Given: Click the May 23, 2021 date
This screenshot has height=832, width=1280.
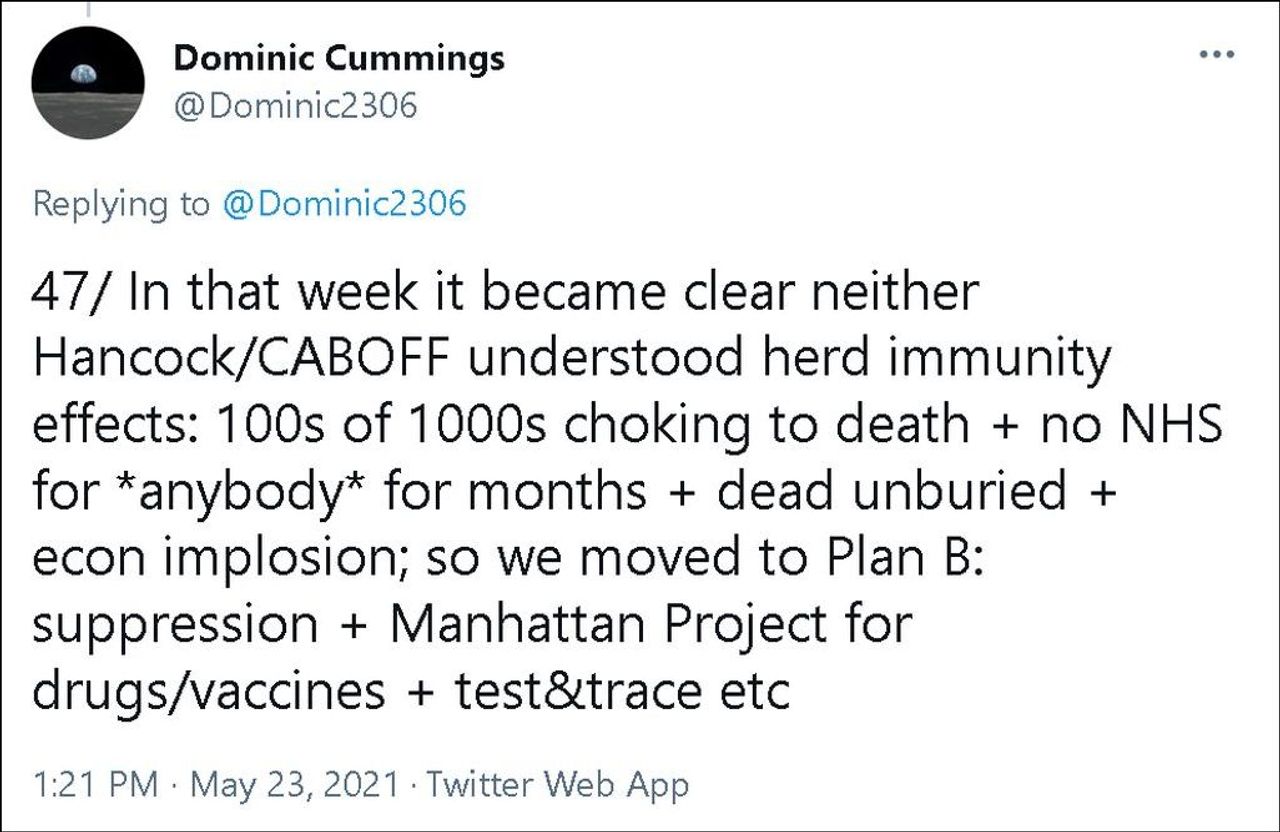Looking at the screenshot, I should click(x=295, y=785).
